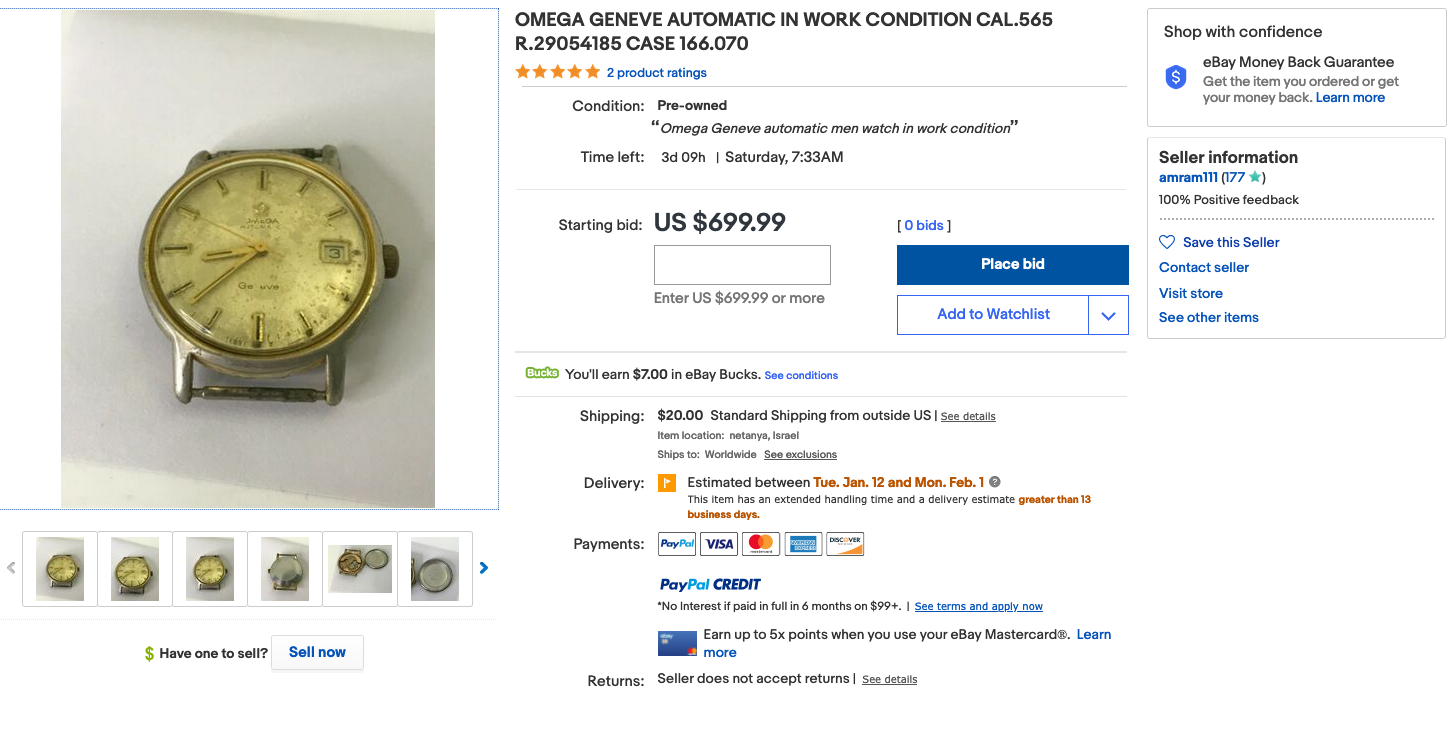Click the bid amount input field
The width and height of the screenshot is (1453, 741).
pos(742,265)
